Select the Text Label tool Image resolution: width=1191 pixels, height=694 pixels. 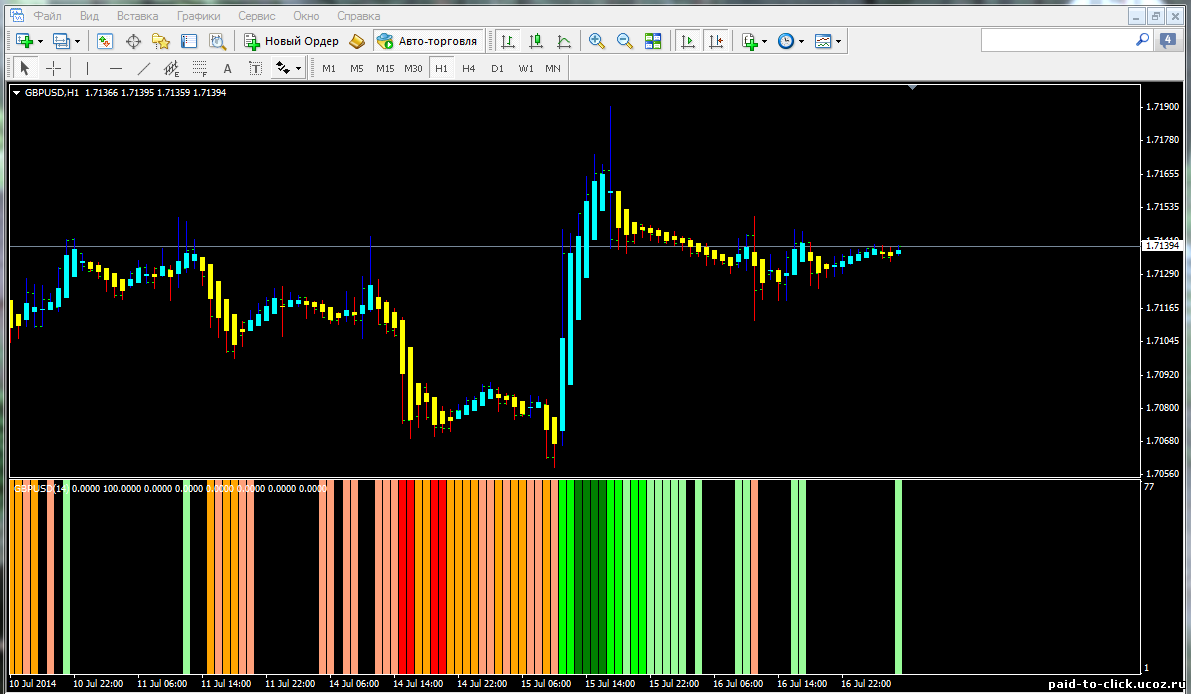point(256,68)
